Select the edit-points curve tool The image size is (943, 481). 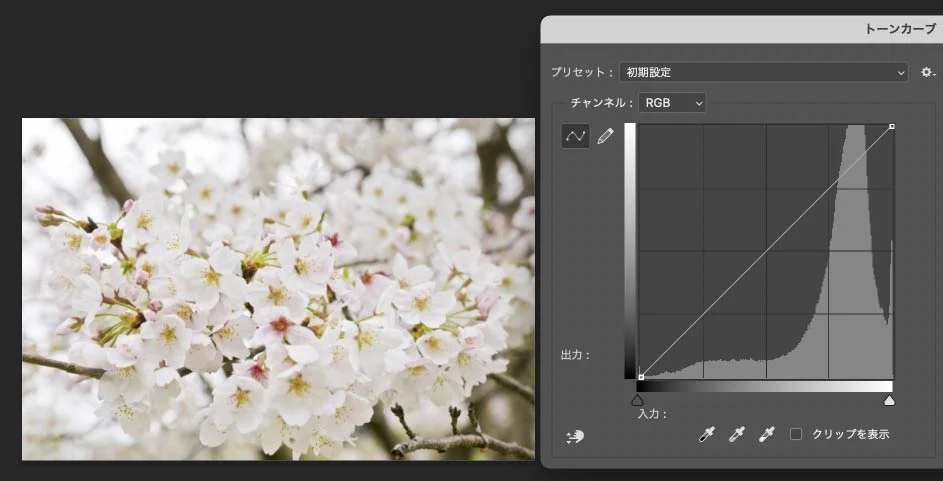(x=575, y=136)
